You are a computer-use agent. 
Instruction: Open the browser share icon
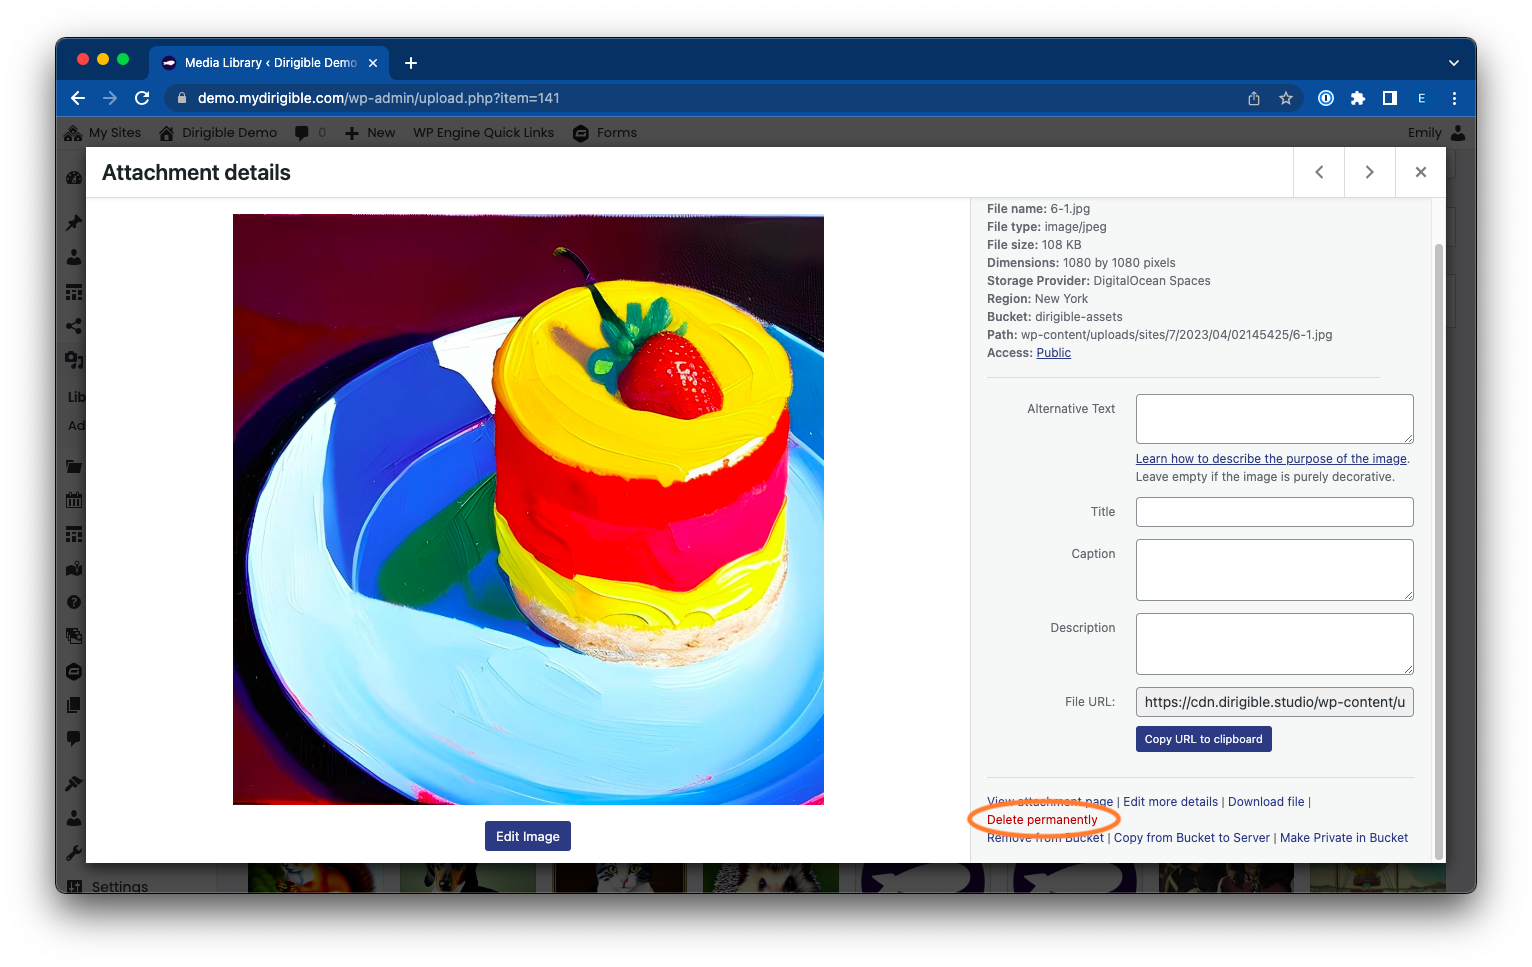point(1254,98)
